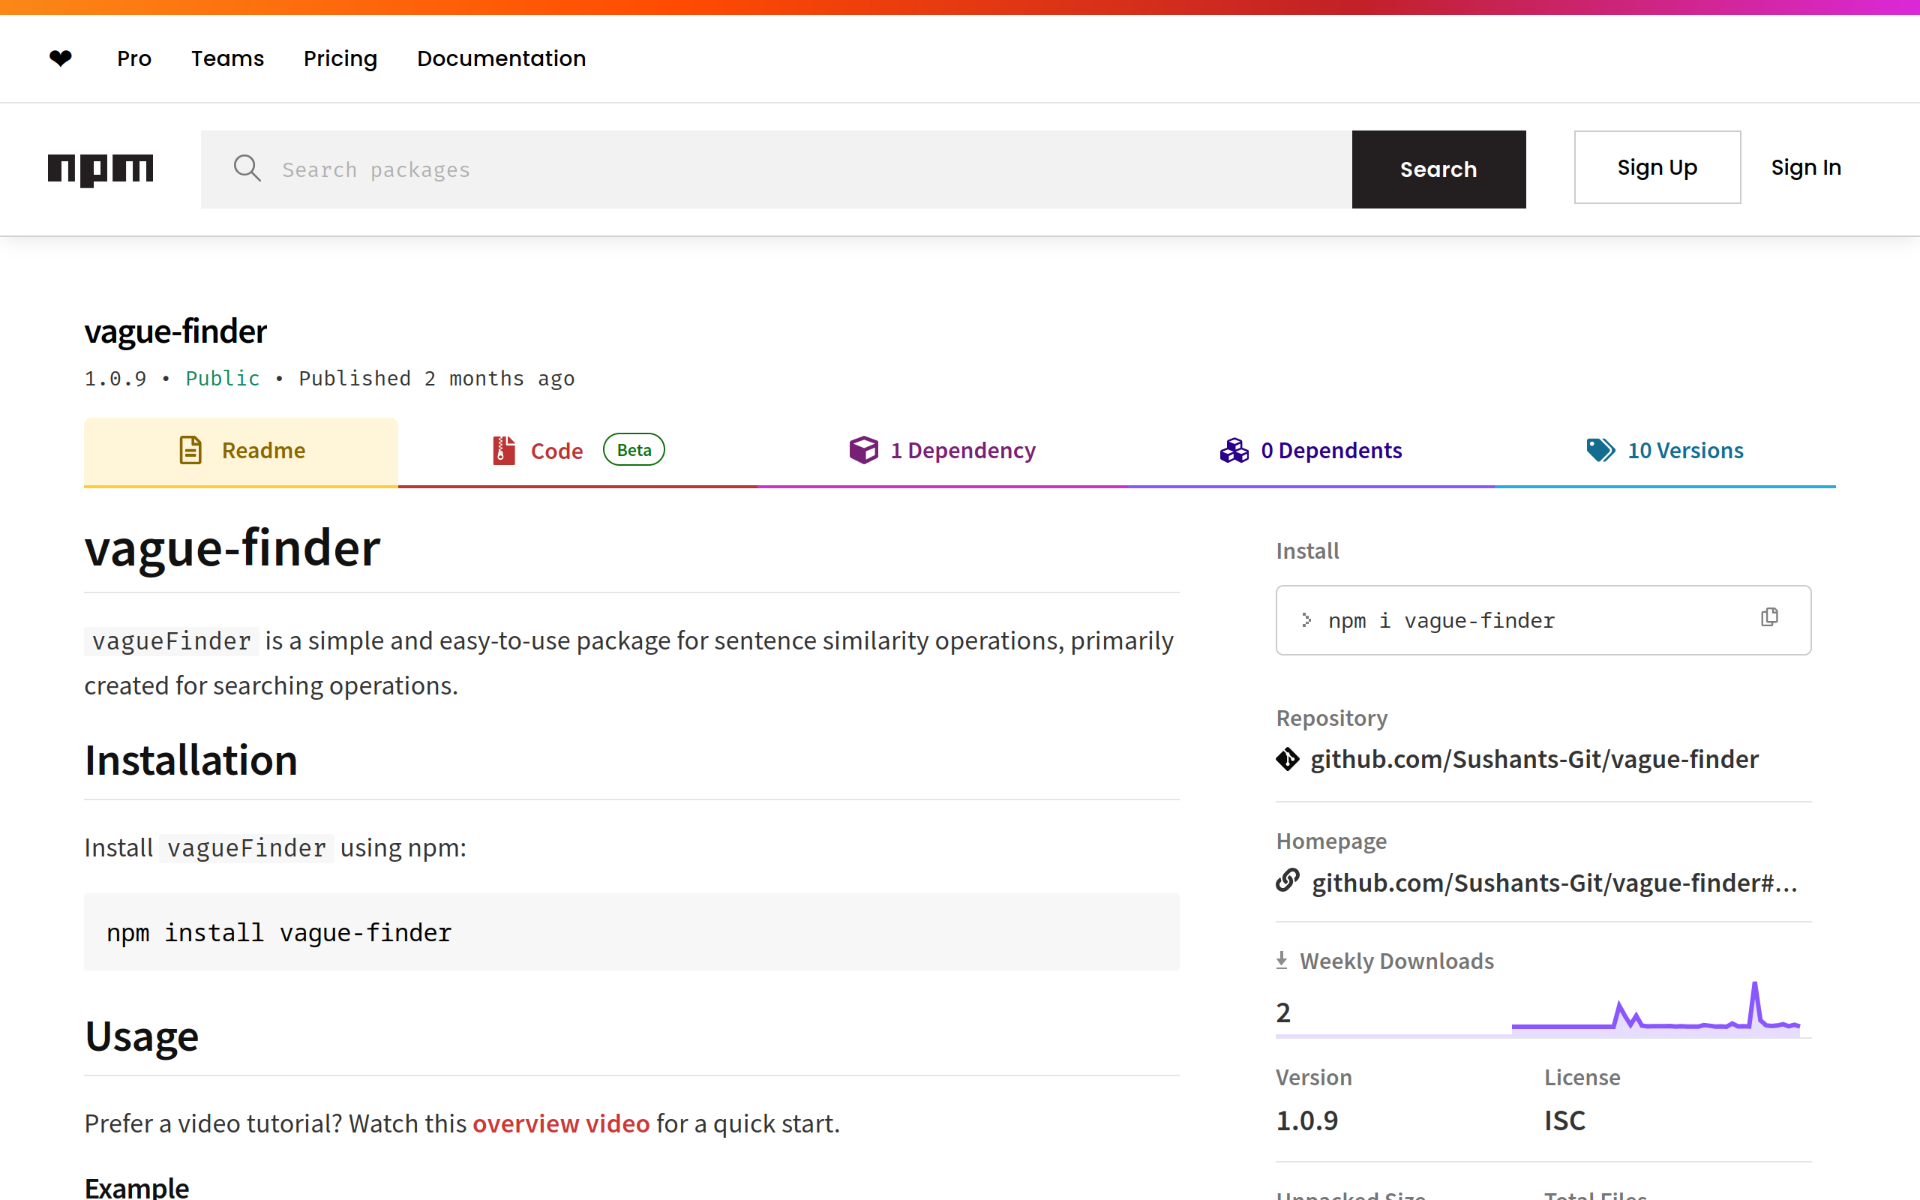
Task: Click the npm logo
Action: tap(100, 169)
